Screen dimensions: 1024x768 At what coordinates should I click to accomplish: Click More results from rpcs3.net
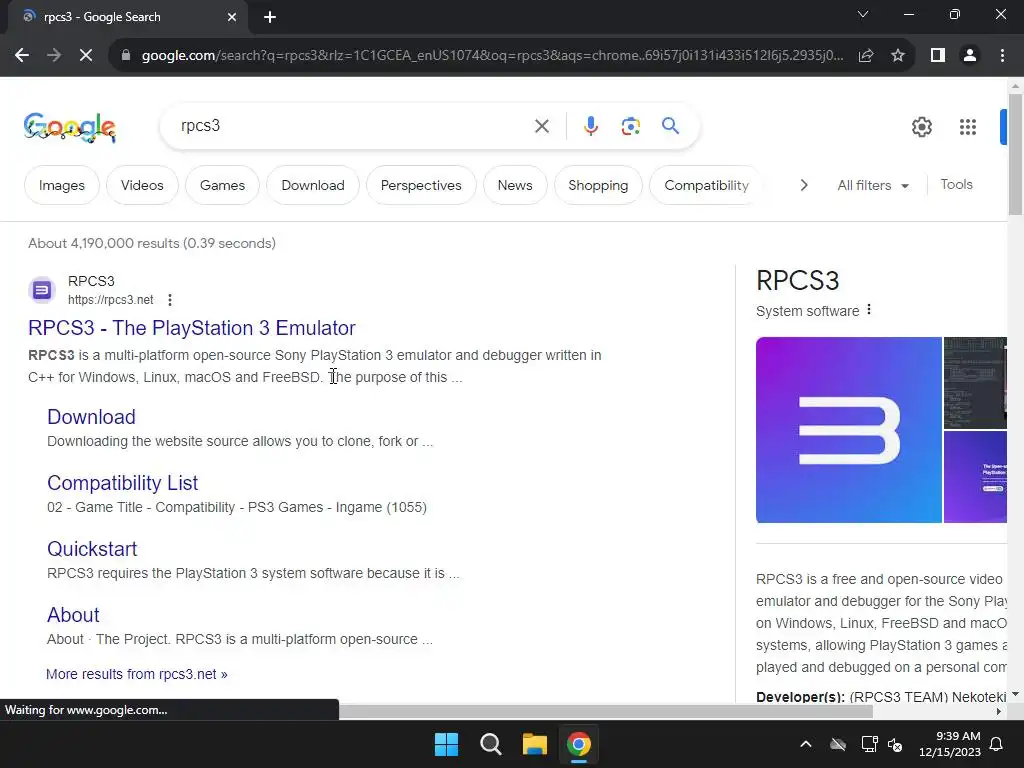coord(136,674)
